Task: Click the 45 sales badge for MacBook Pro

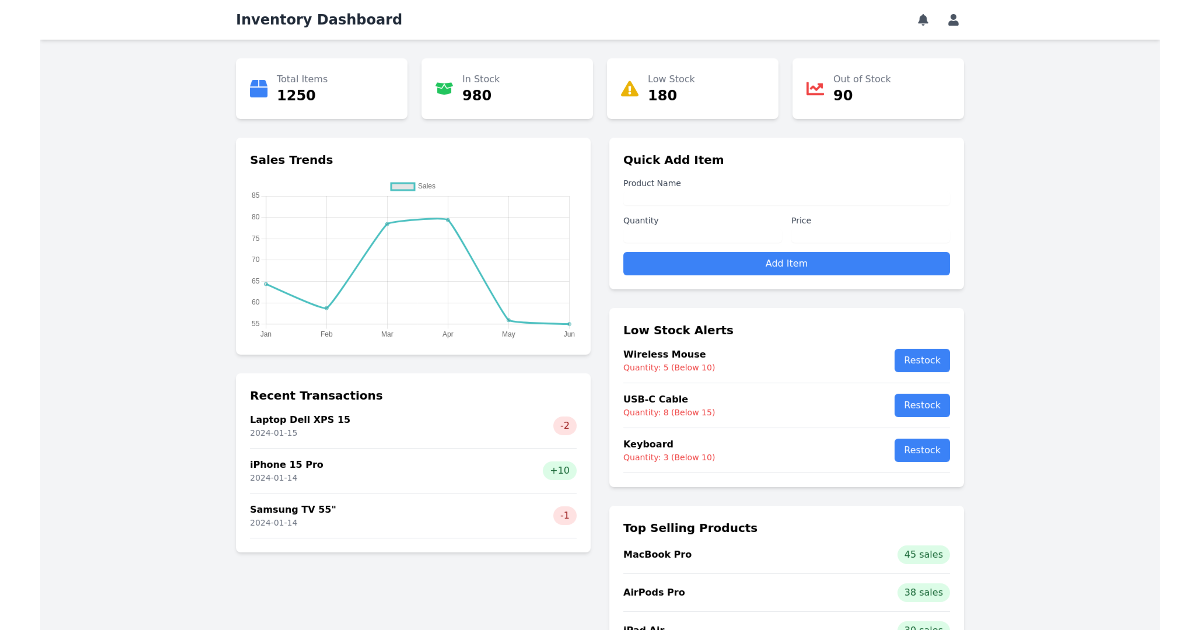Action: coord(922,554)
